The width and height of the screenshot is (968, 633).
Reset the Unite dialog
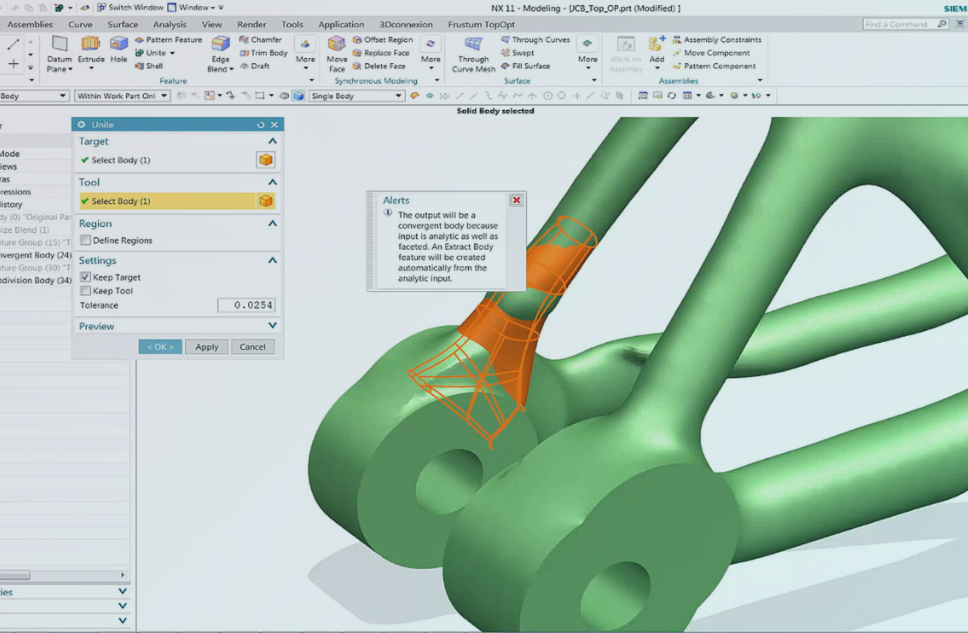pos(261,125)
